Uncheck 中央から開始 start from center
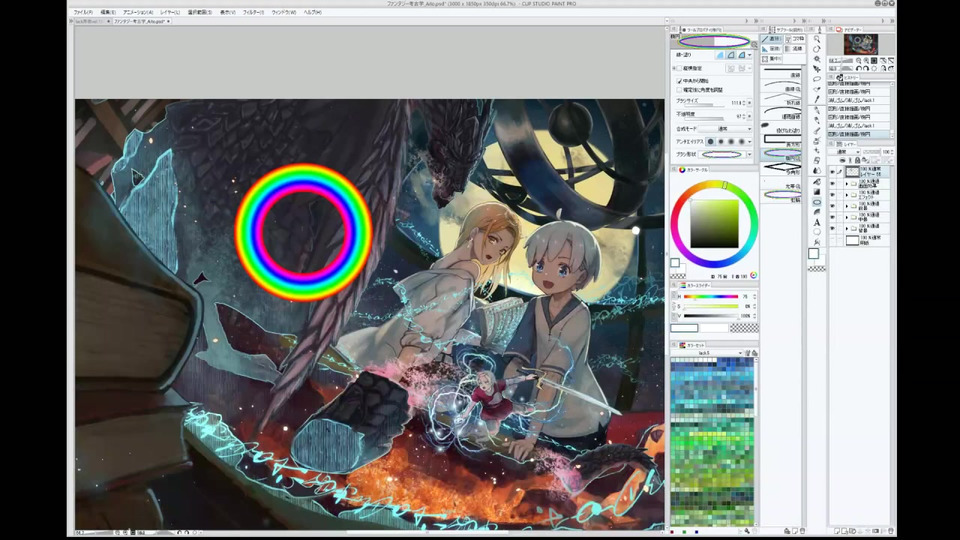960x540 pixels. (x=679, y=81)
